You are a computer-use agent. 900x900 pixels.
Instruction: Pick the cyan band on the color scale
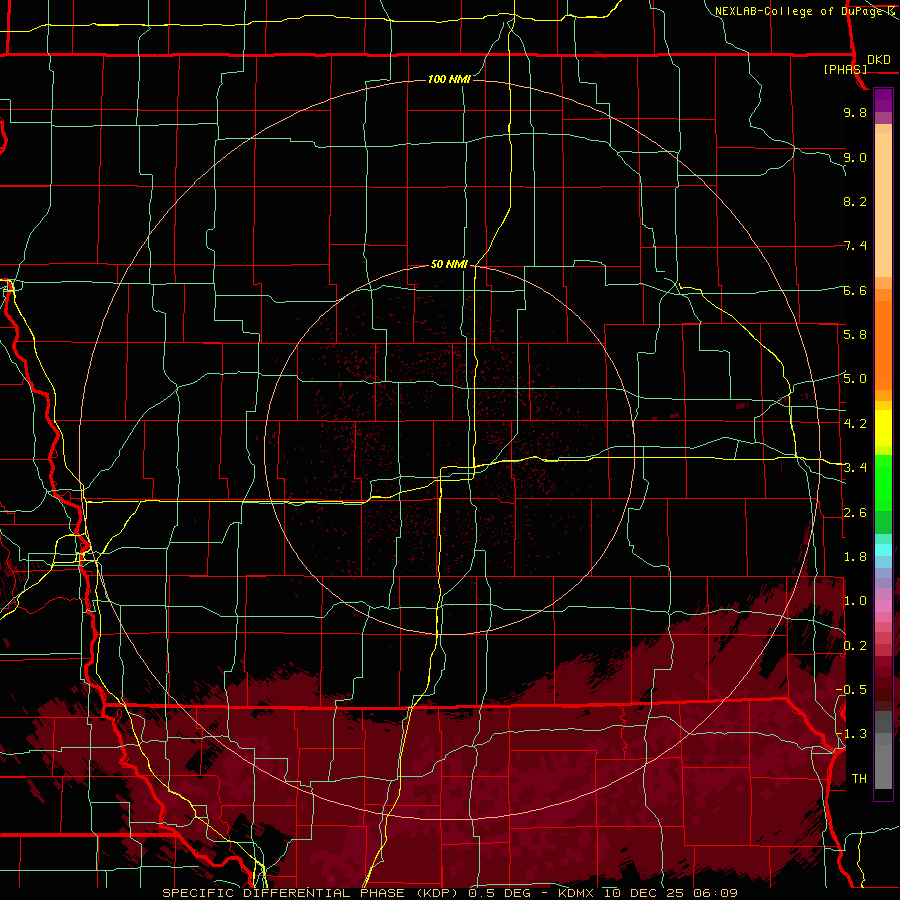(x=883, y=550)
